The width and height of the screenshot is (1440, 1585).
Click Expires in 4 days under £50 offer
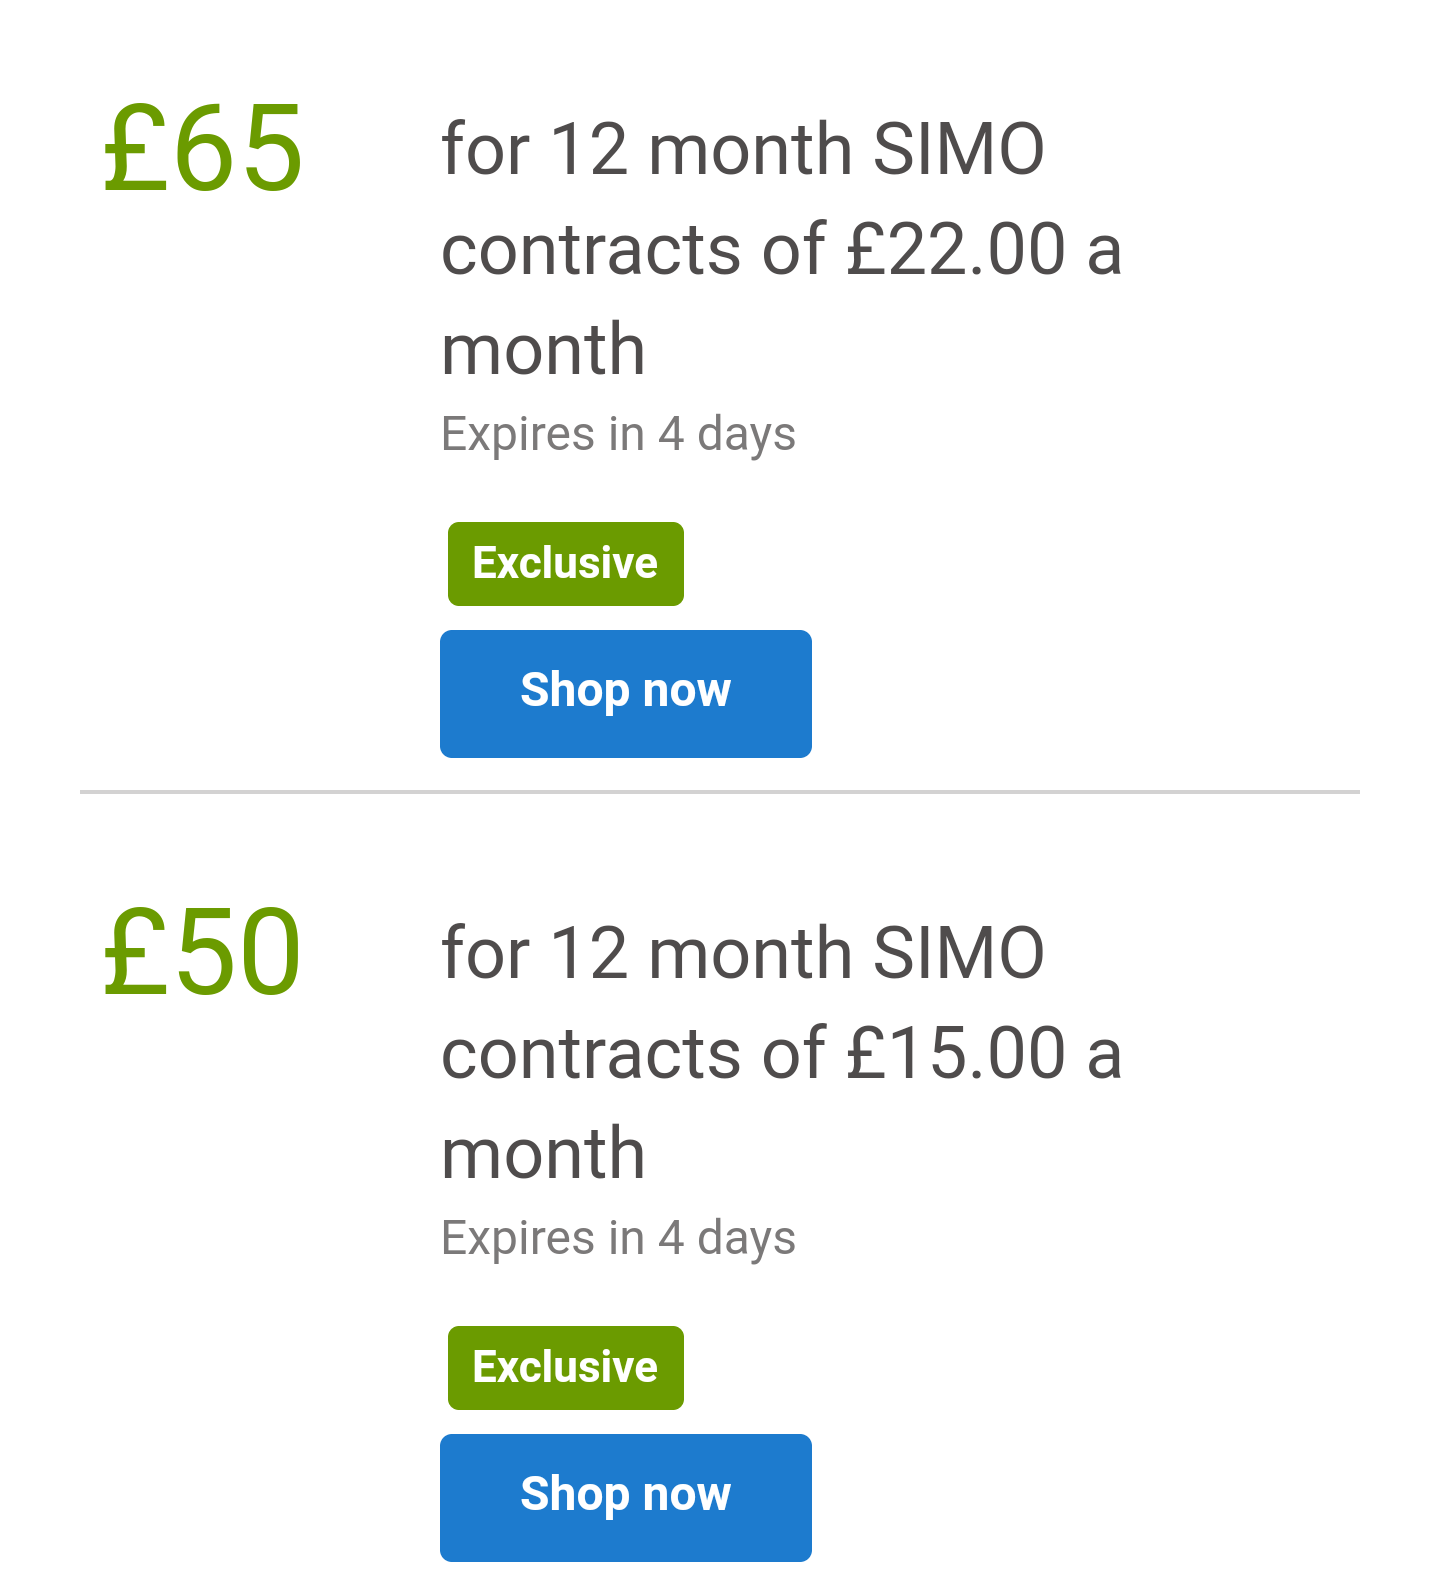618,1238
